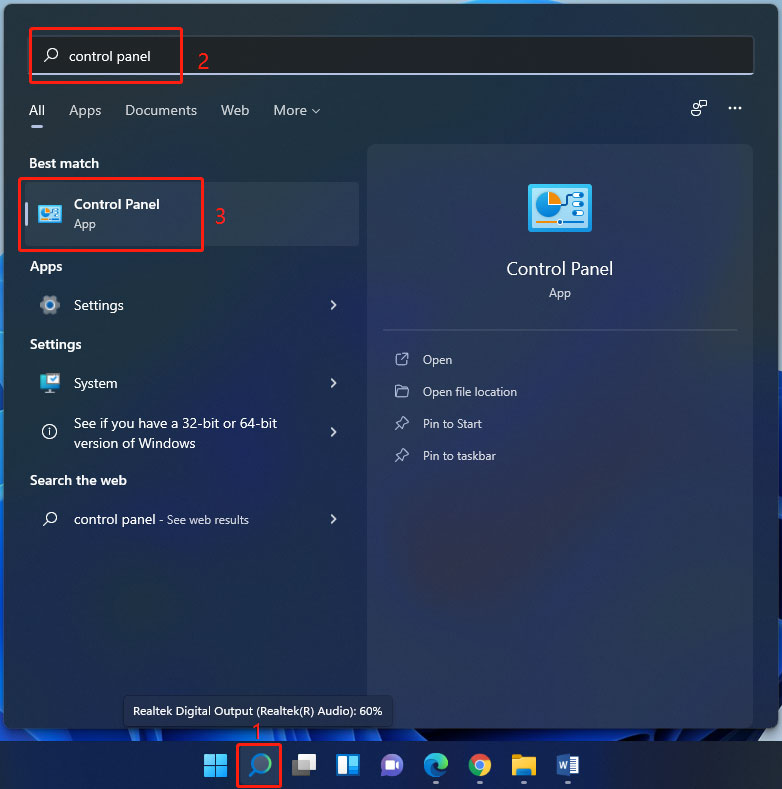
Task: Open File Explorer from taskbar
Action: click(524, 765)
